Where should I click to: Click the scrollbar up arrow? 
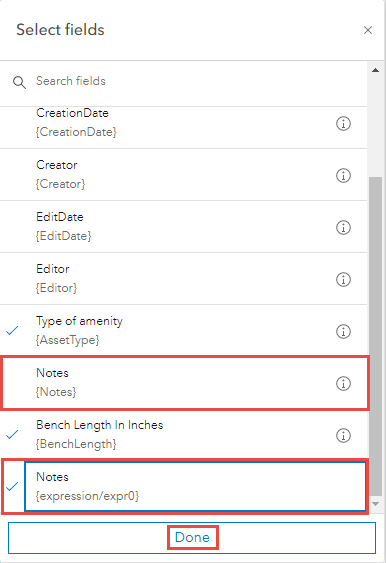point(376,70)
